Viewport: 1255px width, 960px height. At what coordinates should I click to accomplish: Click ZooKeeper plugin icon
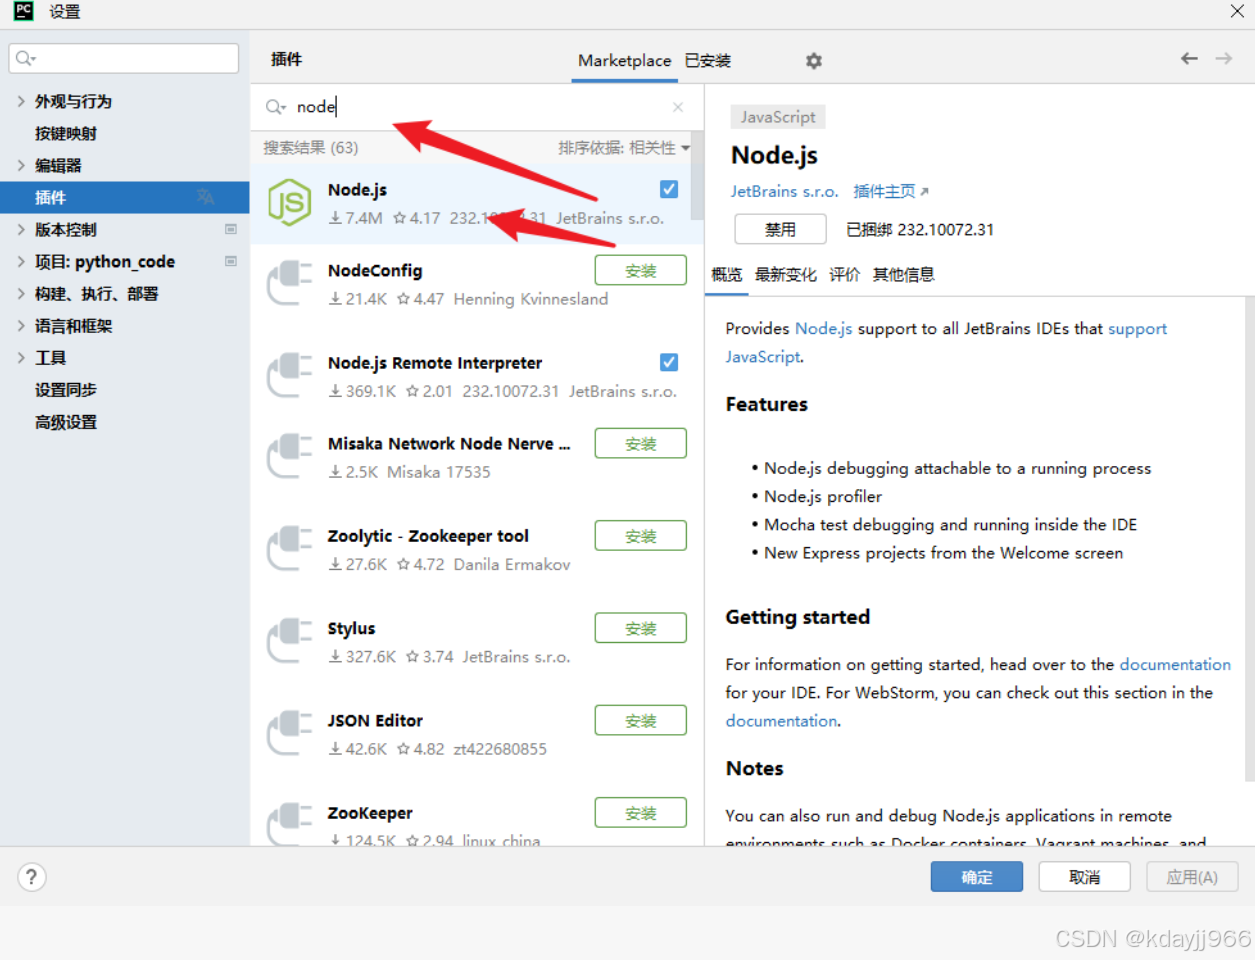point(289,823)
